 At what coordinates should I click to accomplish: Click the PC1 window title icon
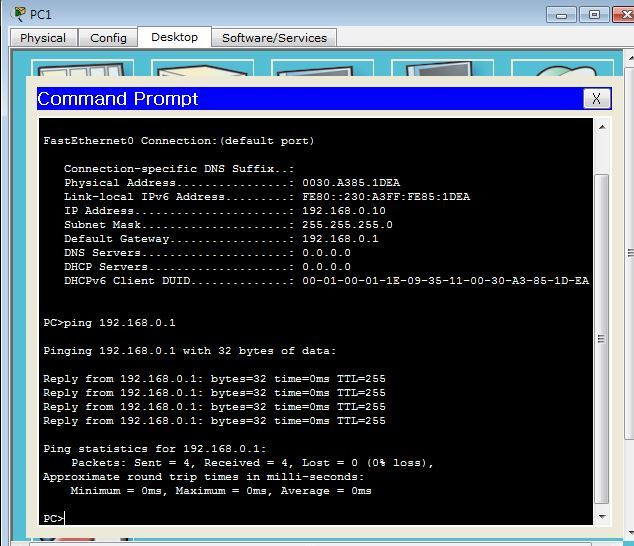click(19, 14)
